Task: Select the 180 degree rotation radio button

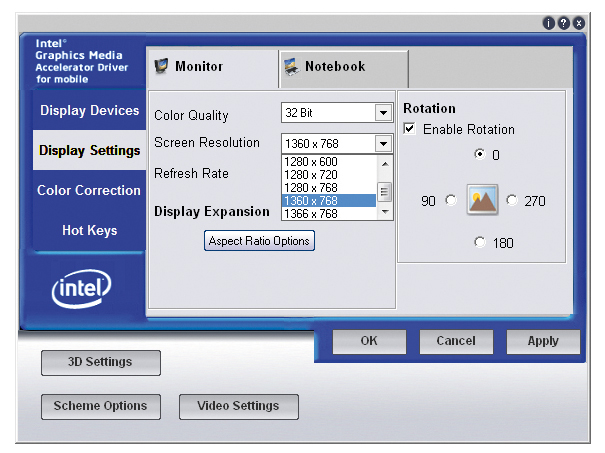Action: point(480,242)
